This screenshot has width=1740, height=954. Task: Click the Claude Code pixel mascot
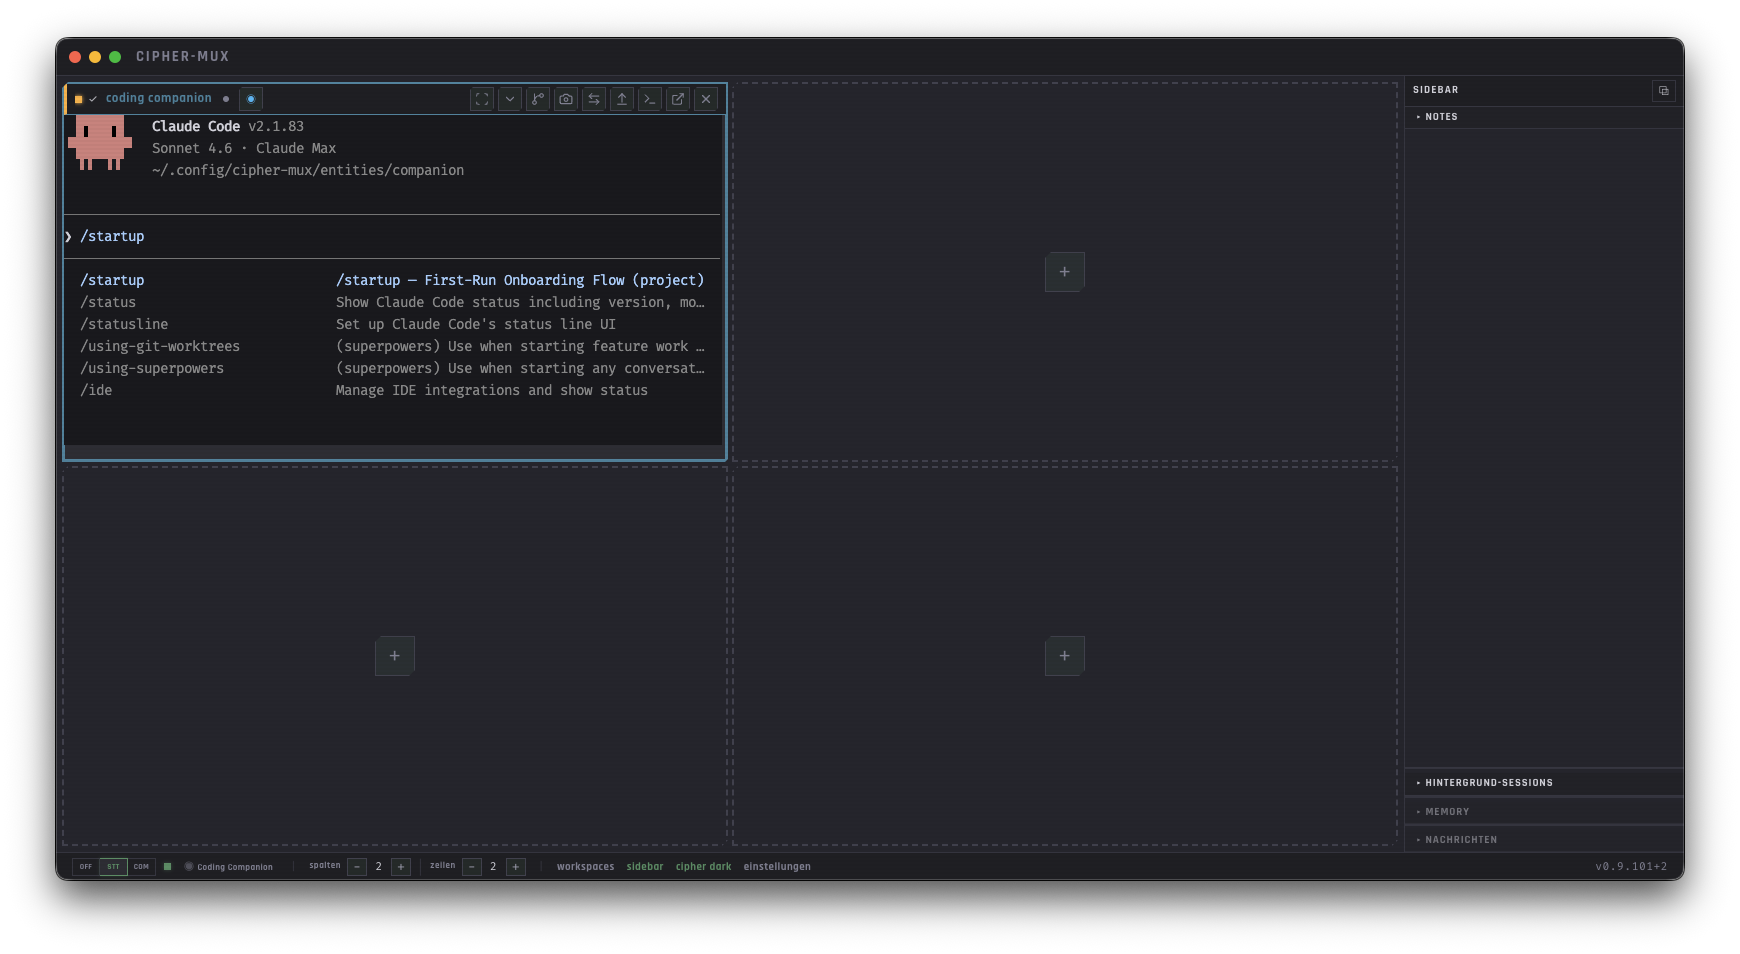tap(100, 143)
